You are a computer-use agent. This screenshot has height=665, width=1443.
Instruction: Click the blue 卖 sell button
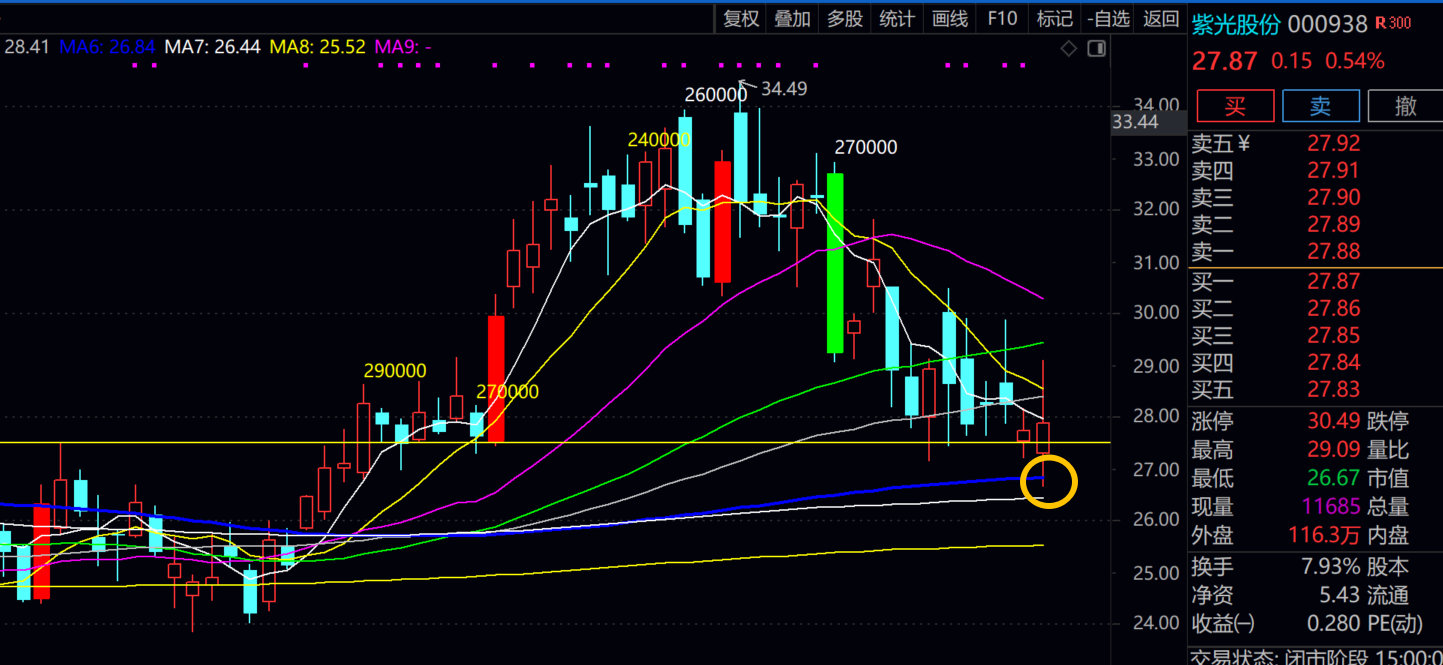[x=1321, y=105]
